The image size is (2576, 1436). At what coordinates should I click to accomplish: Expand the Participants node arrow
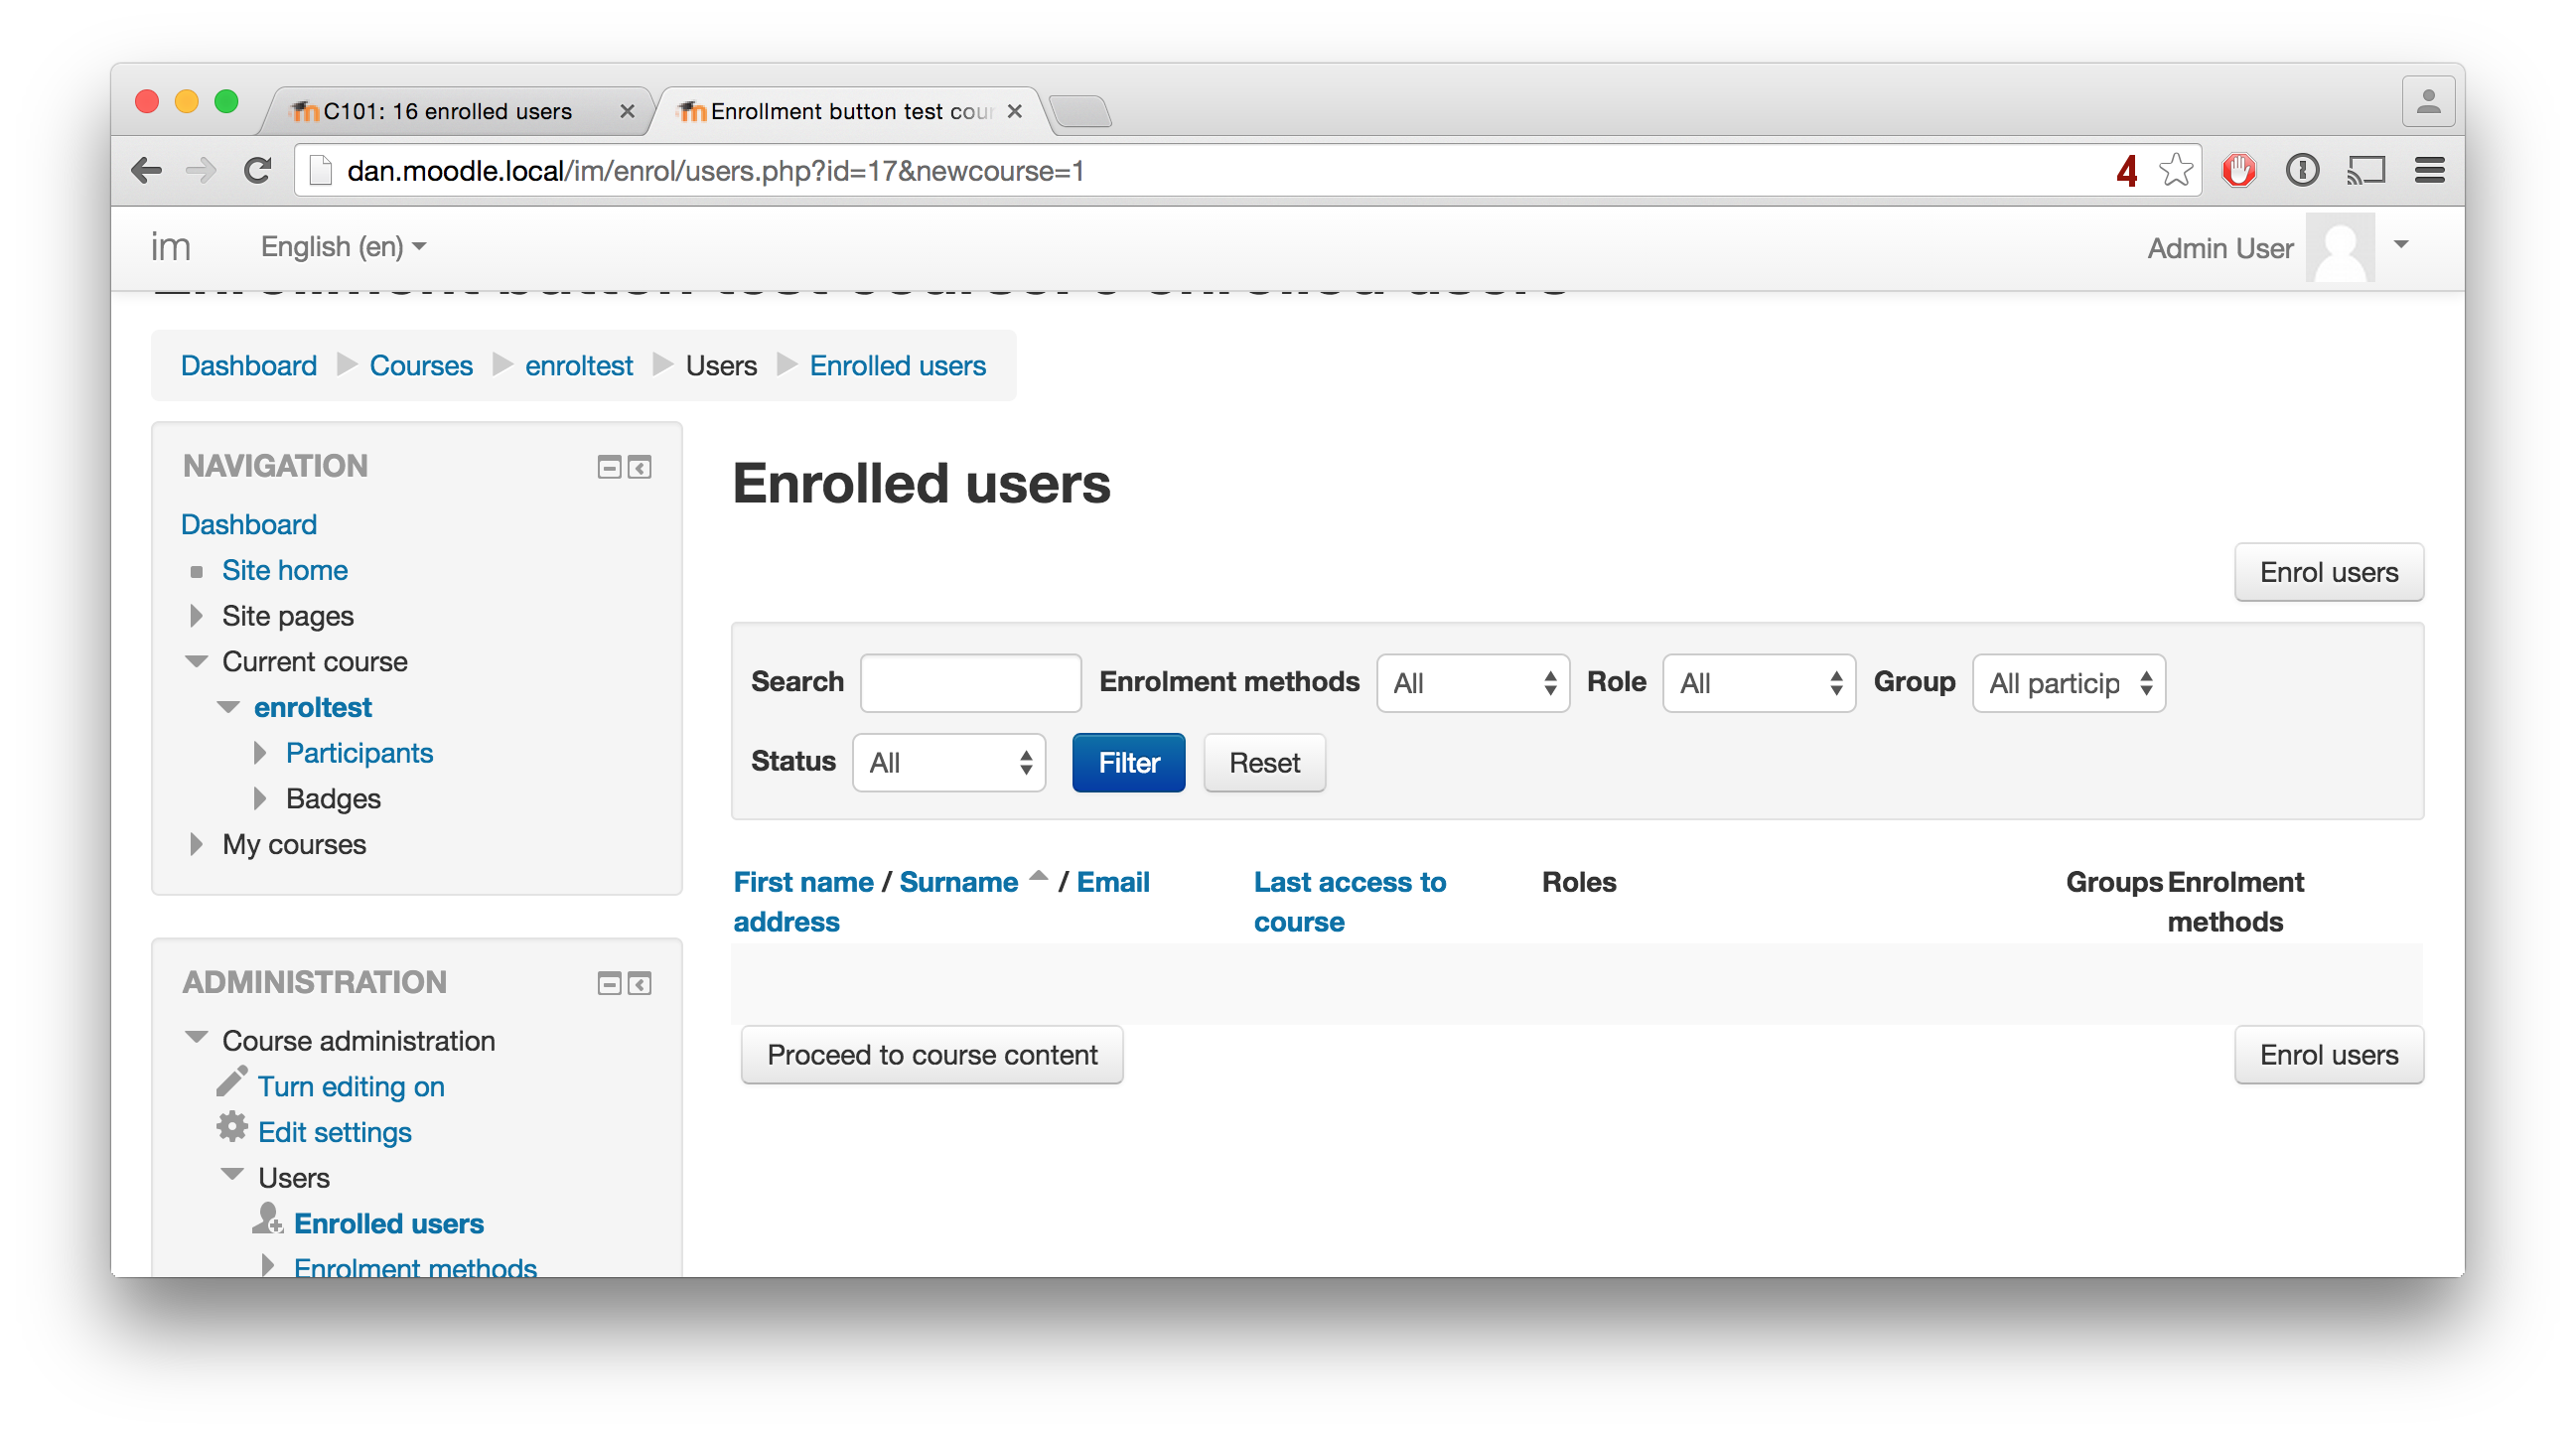(x=260, y=753)
